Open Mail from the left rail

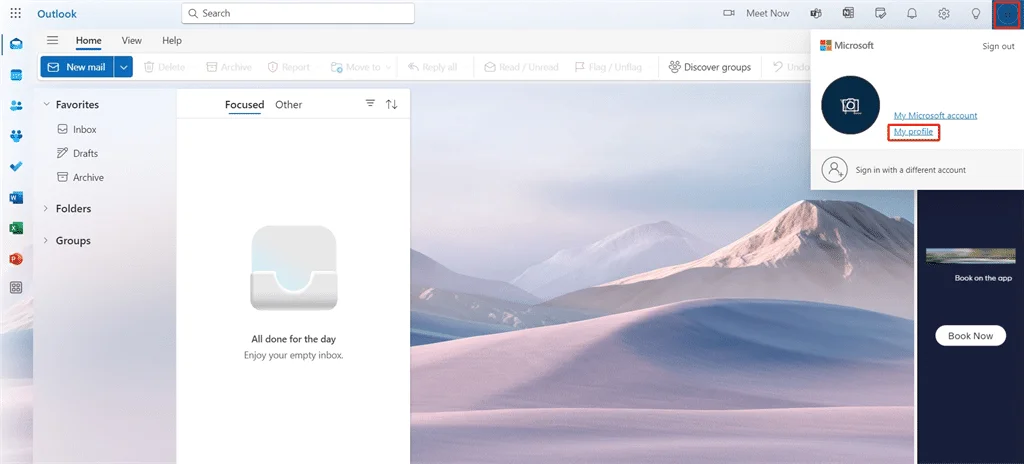pyautogui.click(x=16, y=44)
